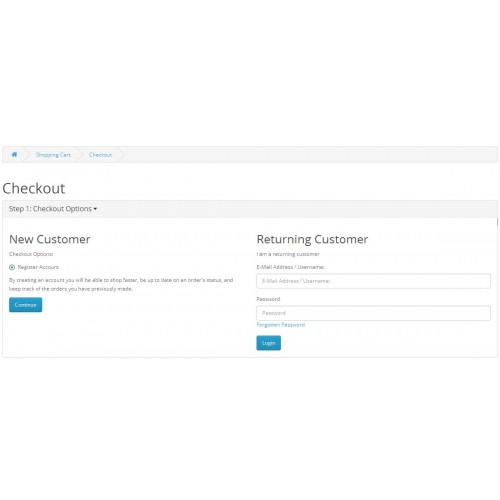The width and height of the screenshot is (500, 500).
Task: Click the large Checkout page heading
Action: [x=34, y=188]
